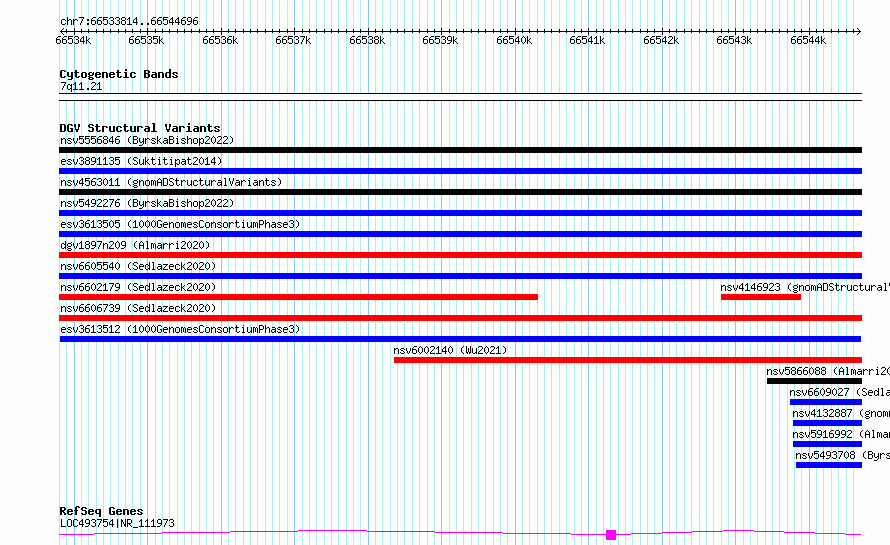The width and height of the screenshot is (890, 545).
Task: Click the blue bar under nsv6609027
Action: pyautogui.click(x=826, y=402)
